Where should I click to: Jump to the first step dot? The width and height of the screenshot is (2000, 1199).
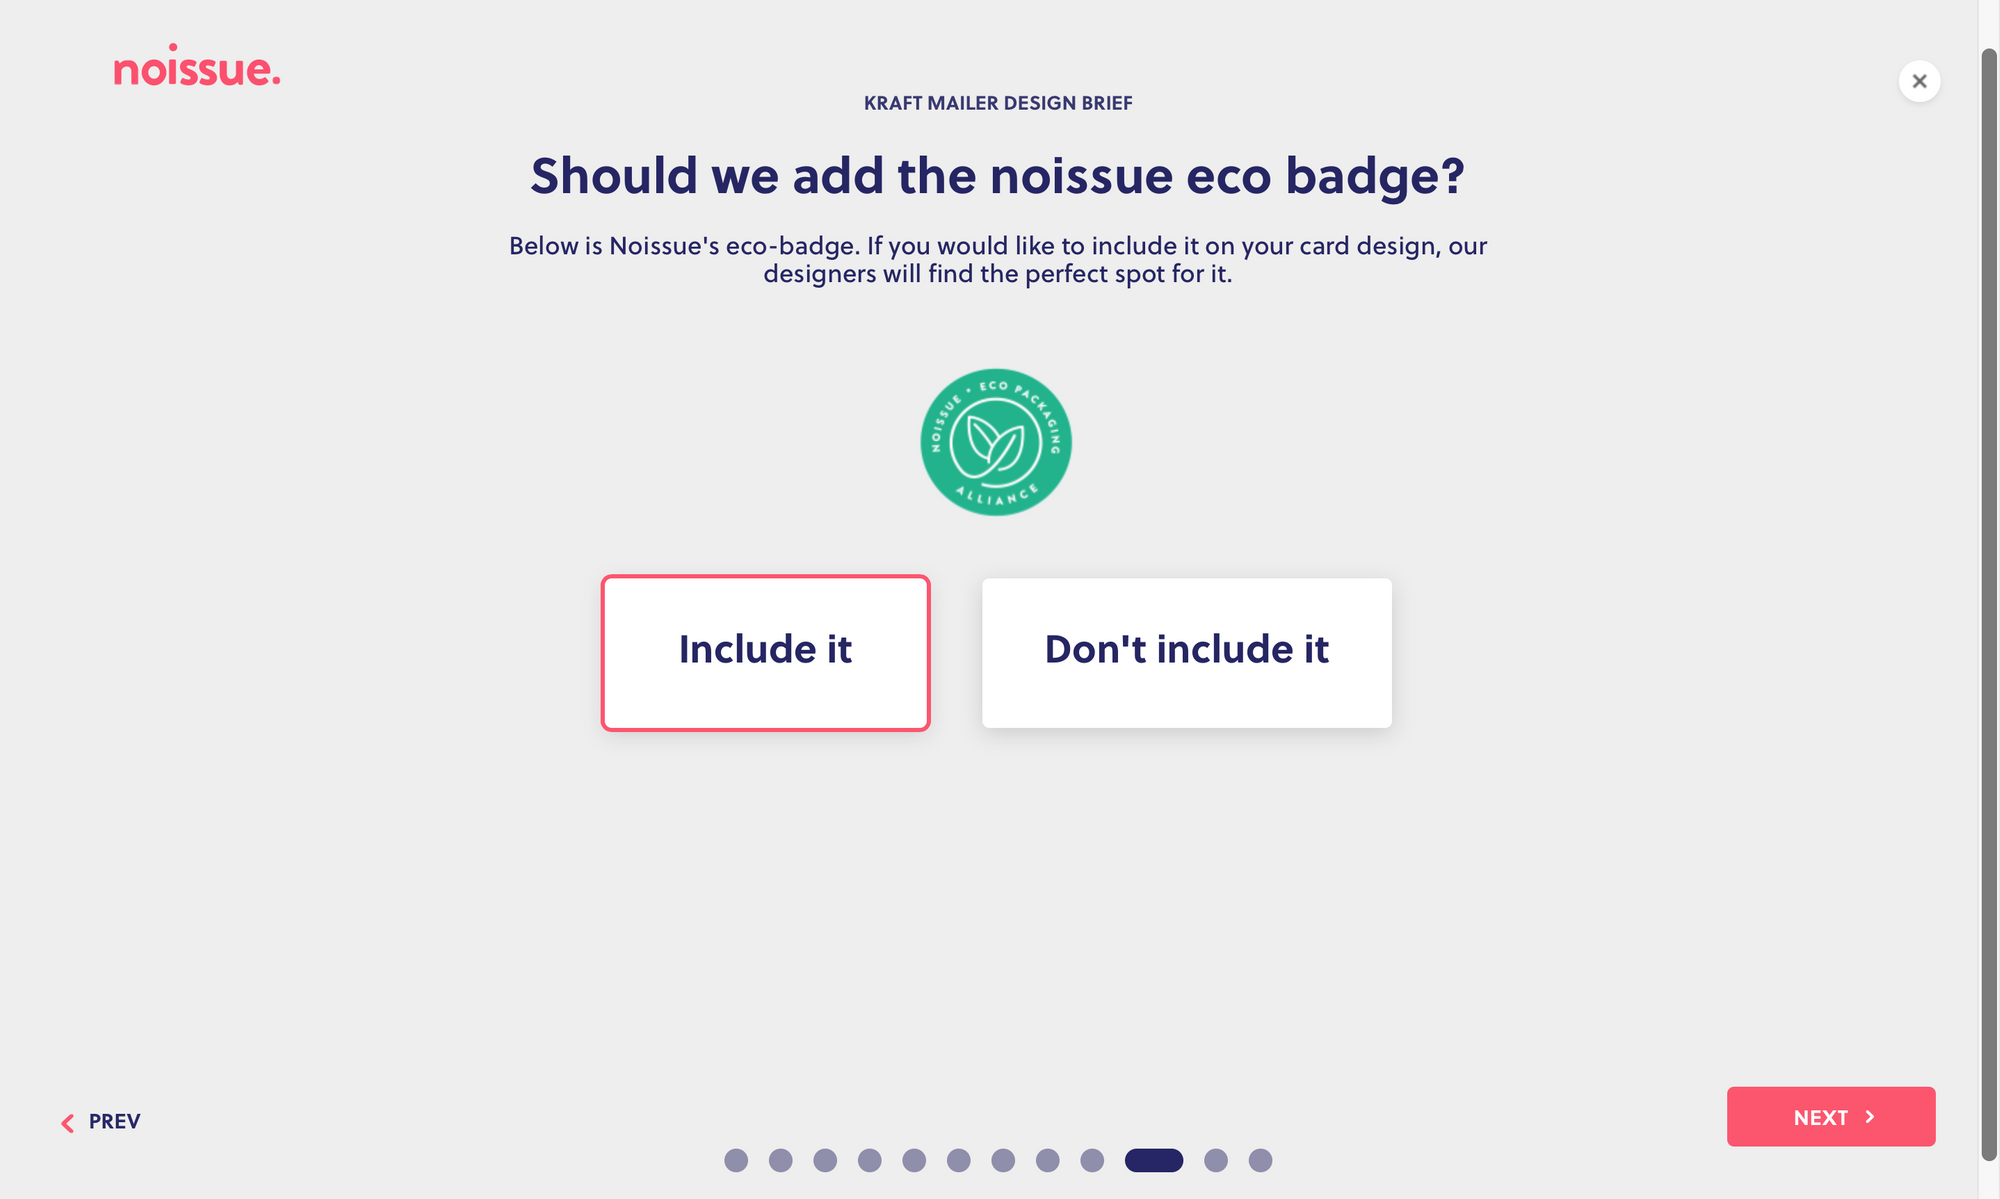point(736,1160)
